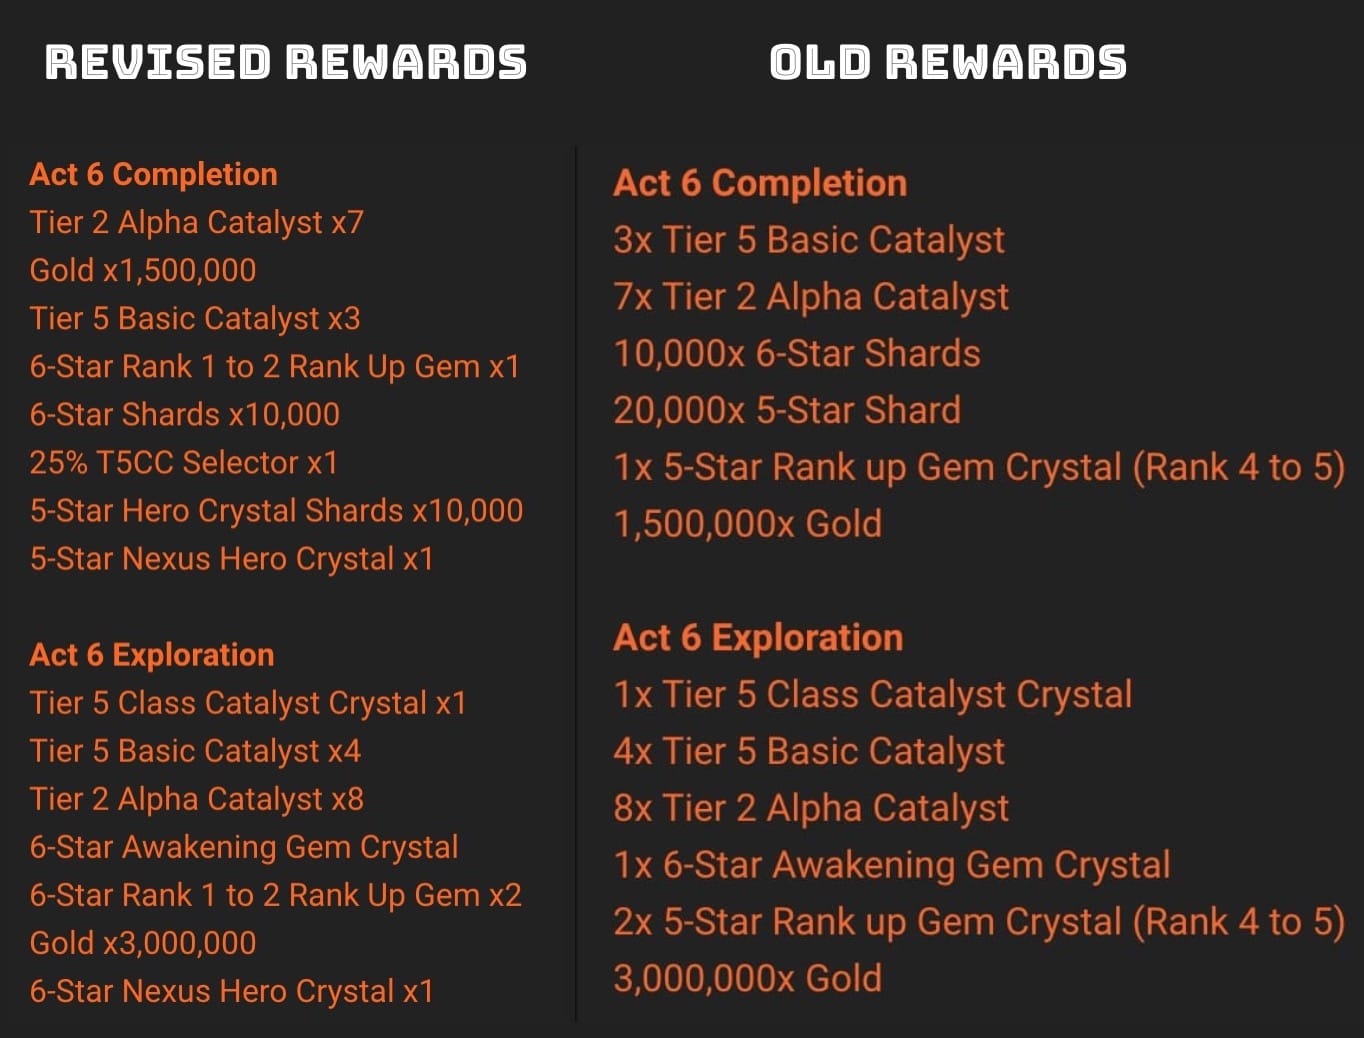Click the Old Rewards heading
The width and height of the screenshot is (1364, 1038).
(x=948, y=62)
